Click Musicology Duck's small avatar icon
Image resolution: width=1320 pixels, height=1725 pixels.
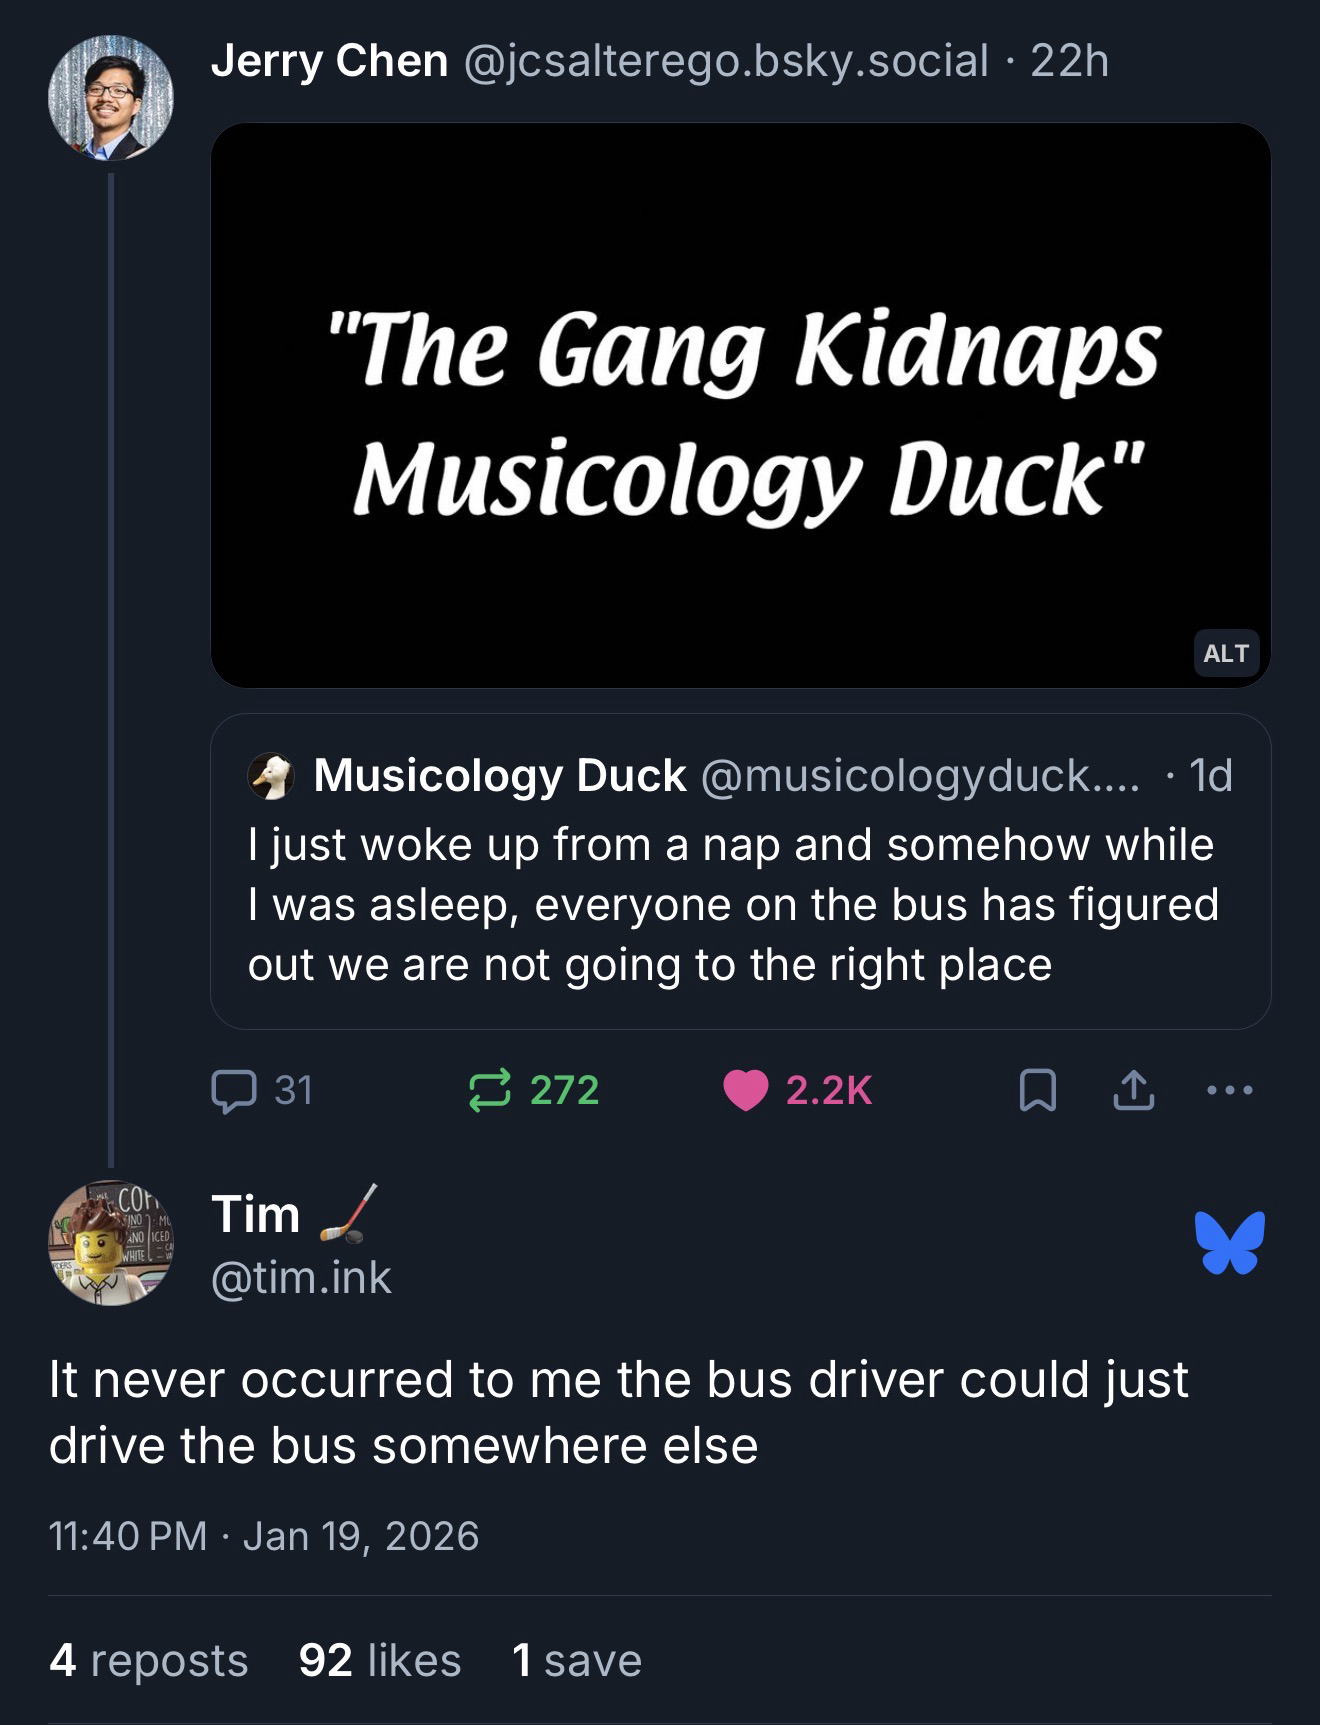[x=271, y=776]
